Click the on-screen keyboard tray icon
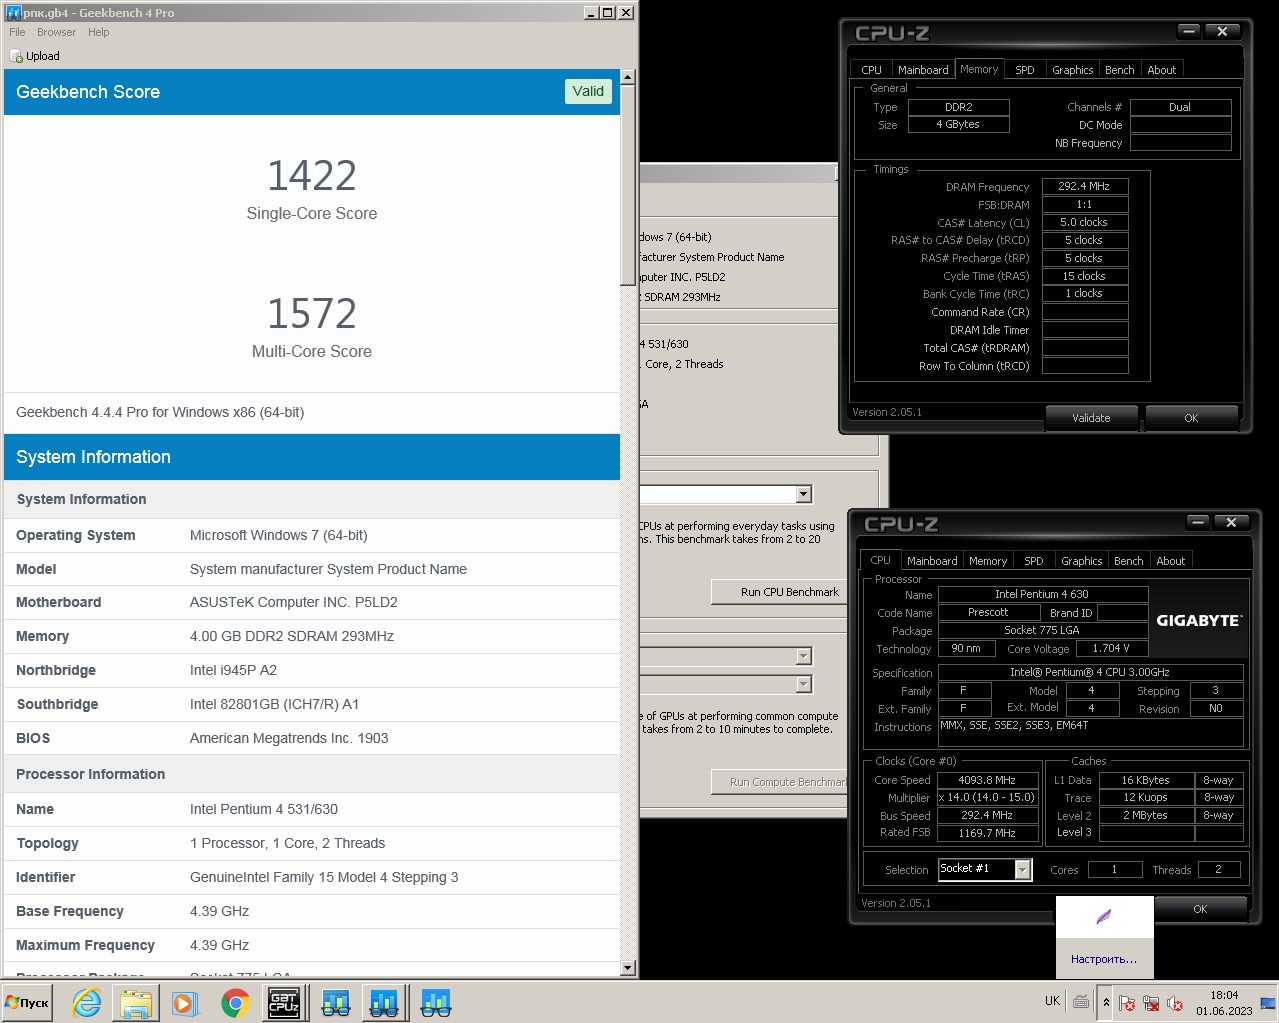1279x1023 pixels. coord(1081,1001)
